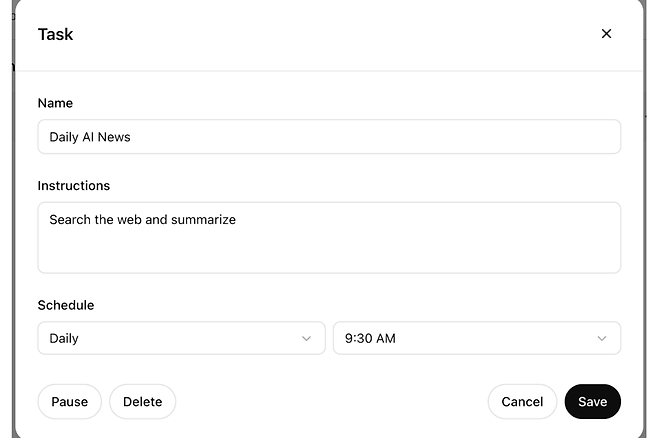The height and width of the screenshot is (438, 658).
Task: Click the Name field label
Action: 55,103
